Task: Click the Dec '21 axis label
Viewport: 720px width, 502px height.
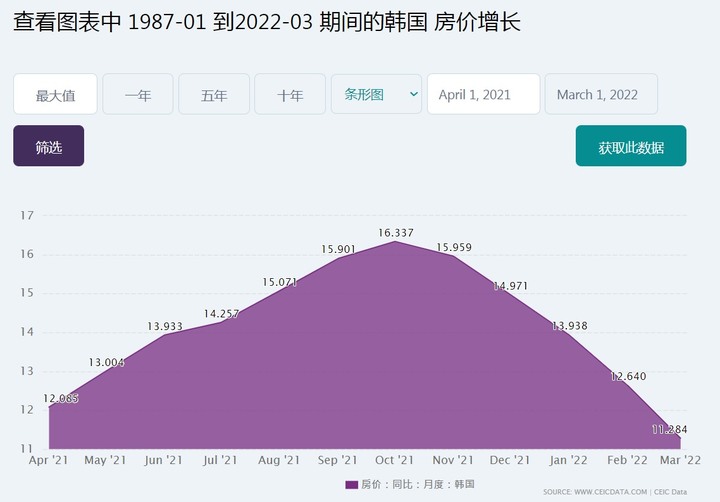Action: click(x=510, y=460)
